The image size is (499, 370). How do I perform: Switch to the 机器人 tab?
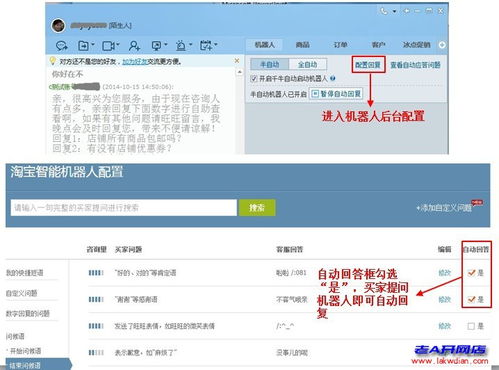[264, 45]
